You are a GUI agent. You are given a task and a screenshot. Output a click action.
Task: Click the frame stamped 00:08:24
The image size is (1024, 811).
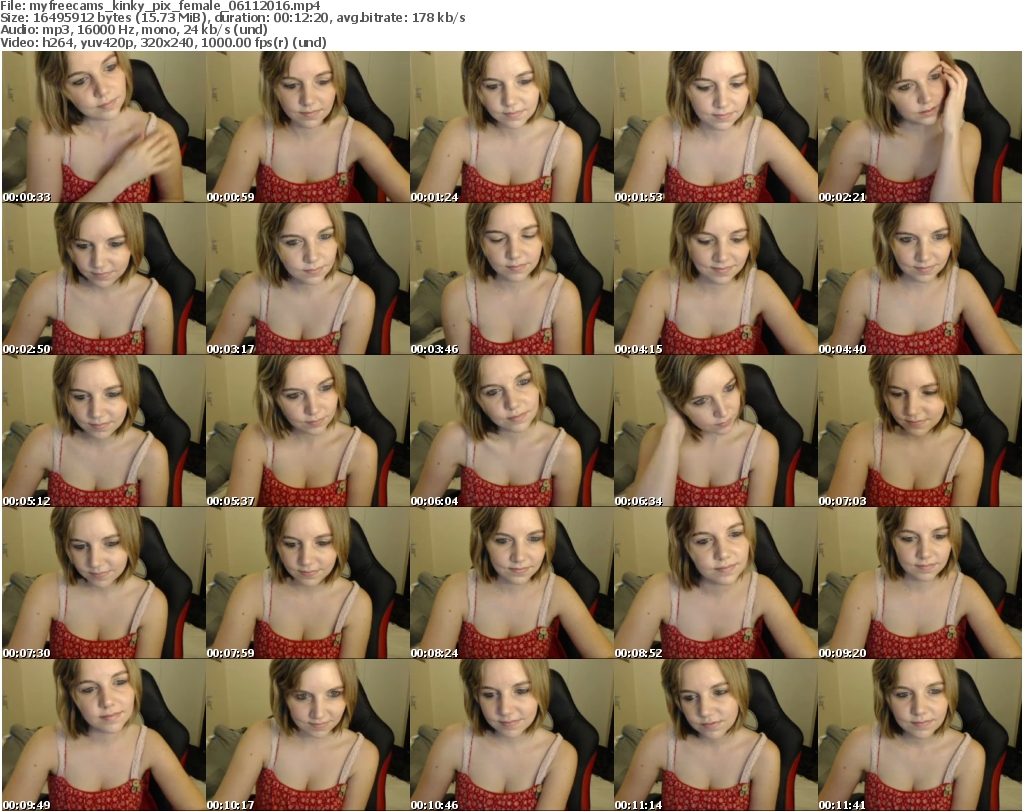coord(511,583)
